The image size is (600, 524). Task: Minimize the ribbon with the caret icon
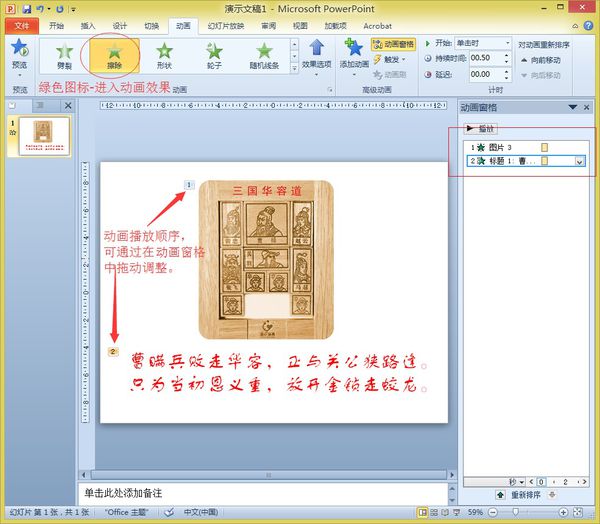[575, 26]
